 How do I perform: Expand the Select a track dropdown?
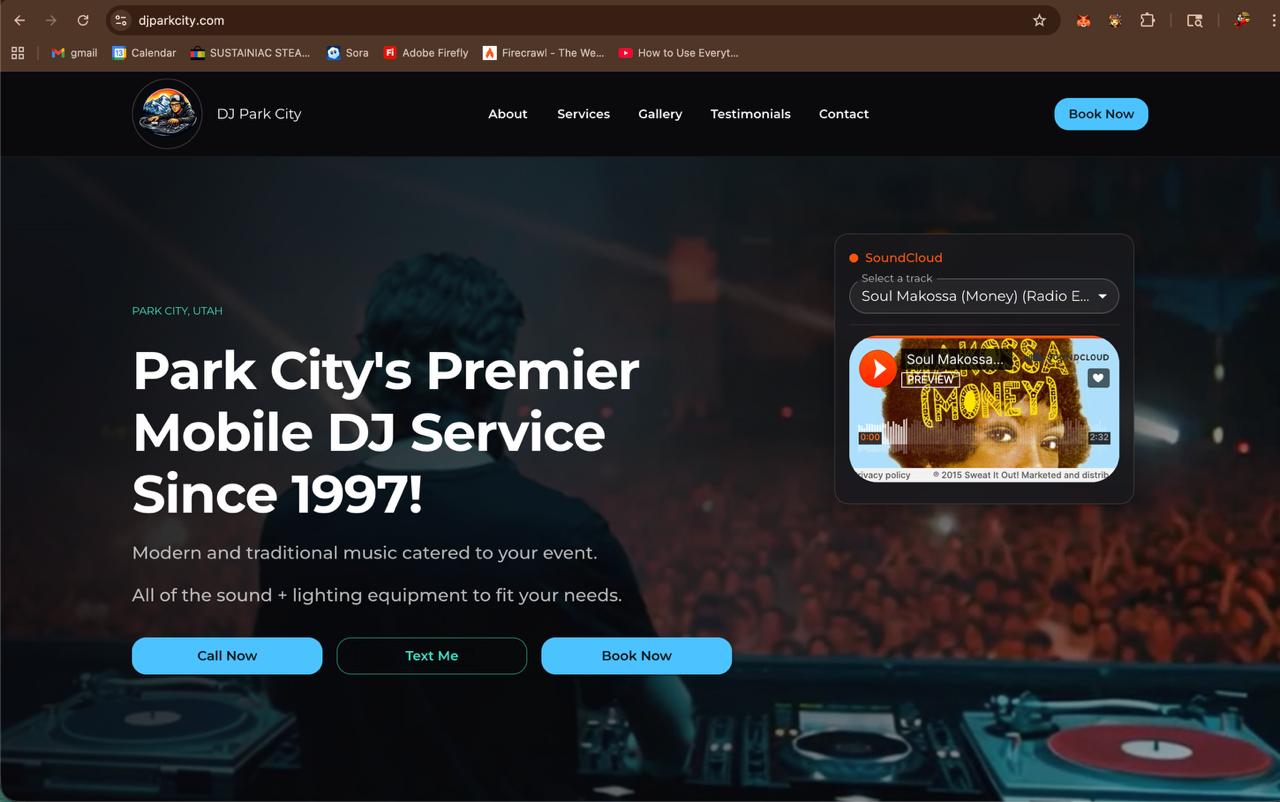pos(984,296)
